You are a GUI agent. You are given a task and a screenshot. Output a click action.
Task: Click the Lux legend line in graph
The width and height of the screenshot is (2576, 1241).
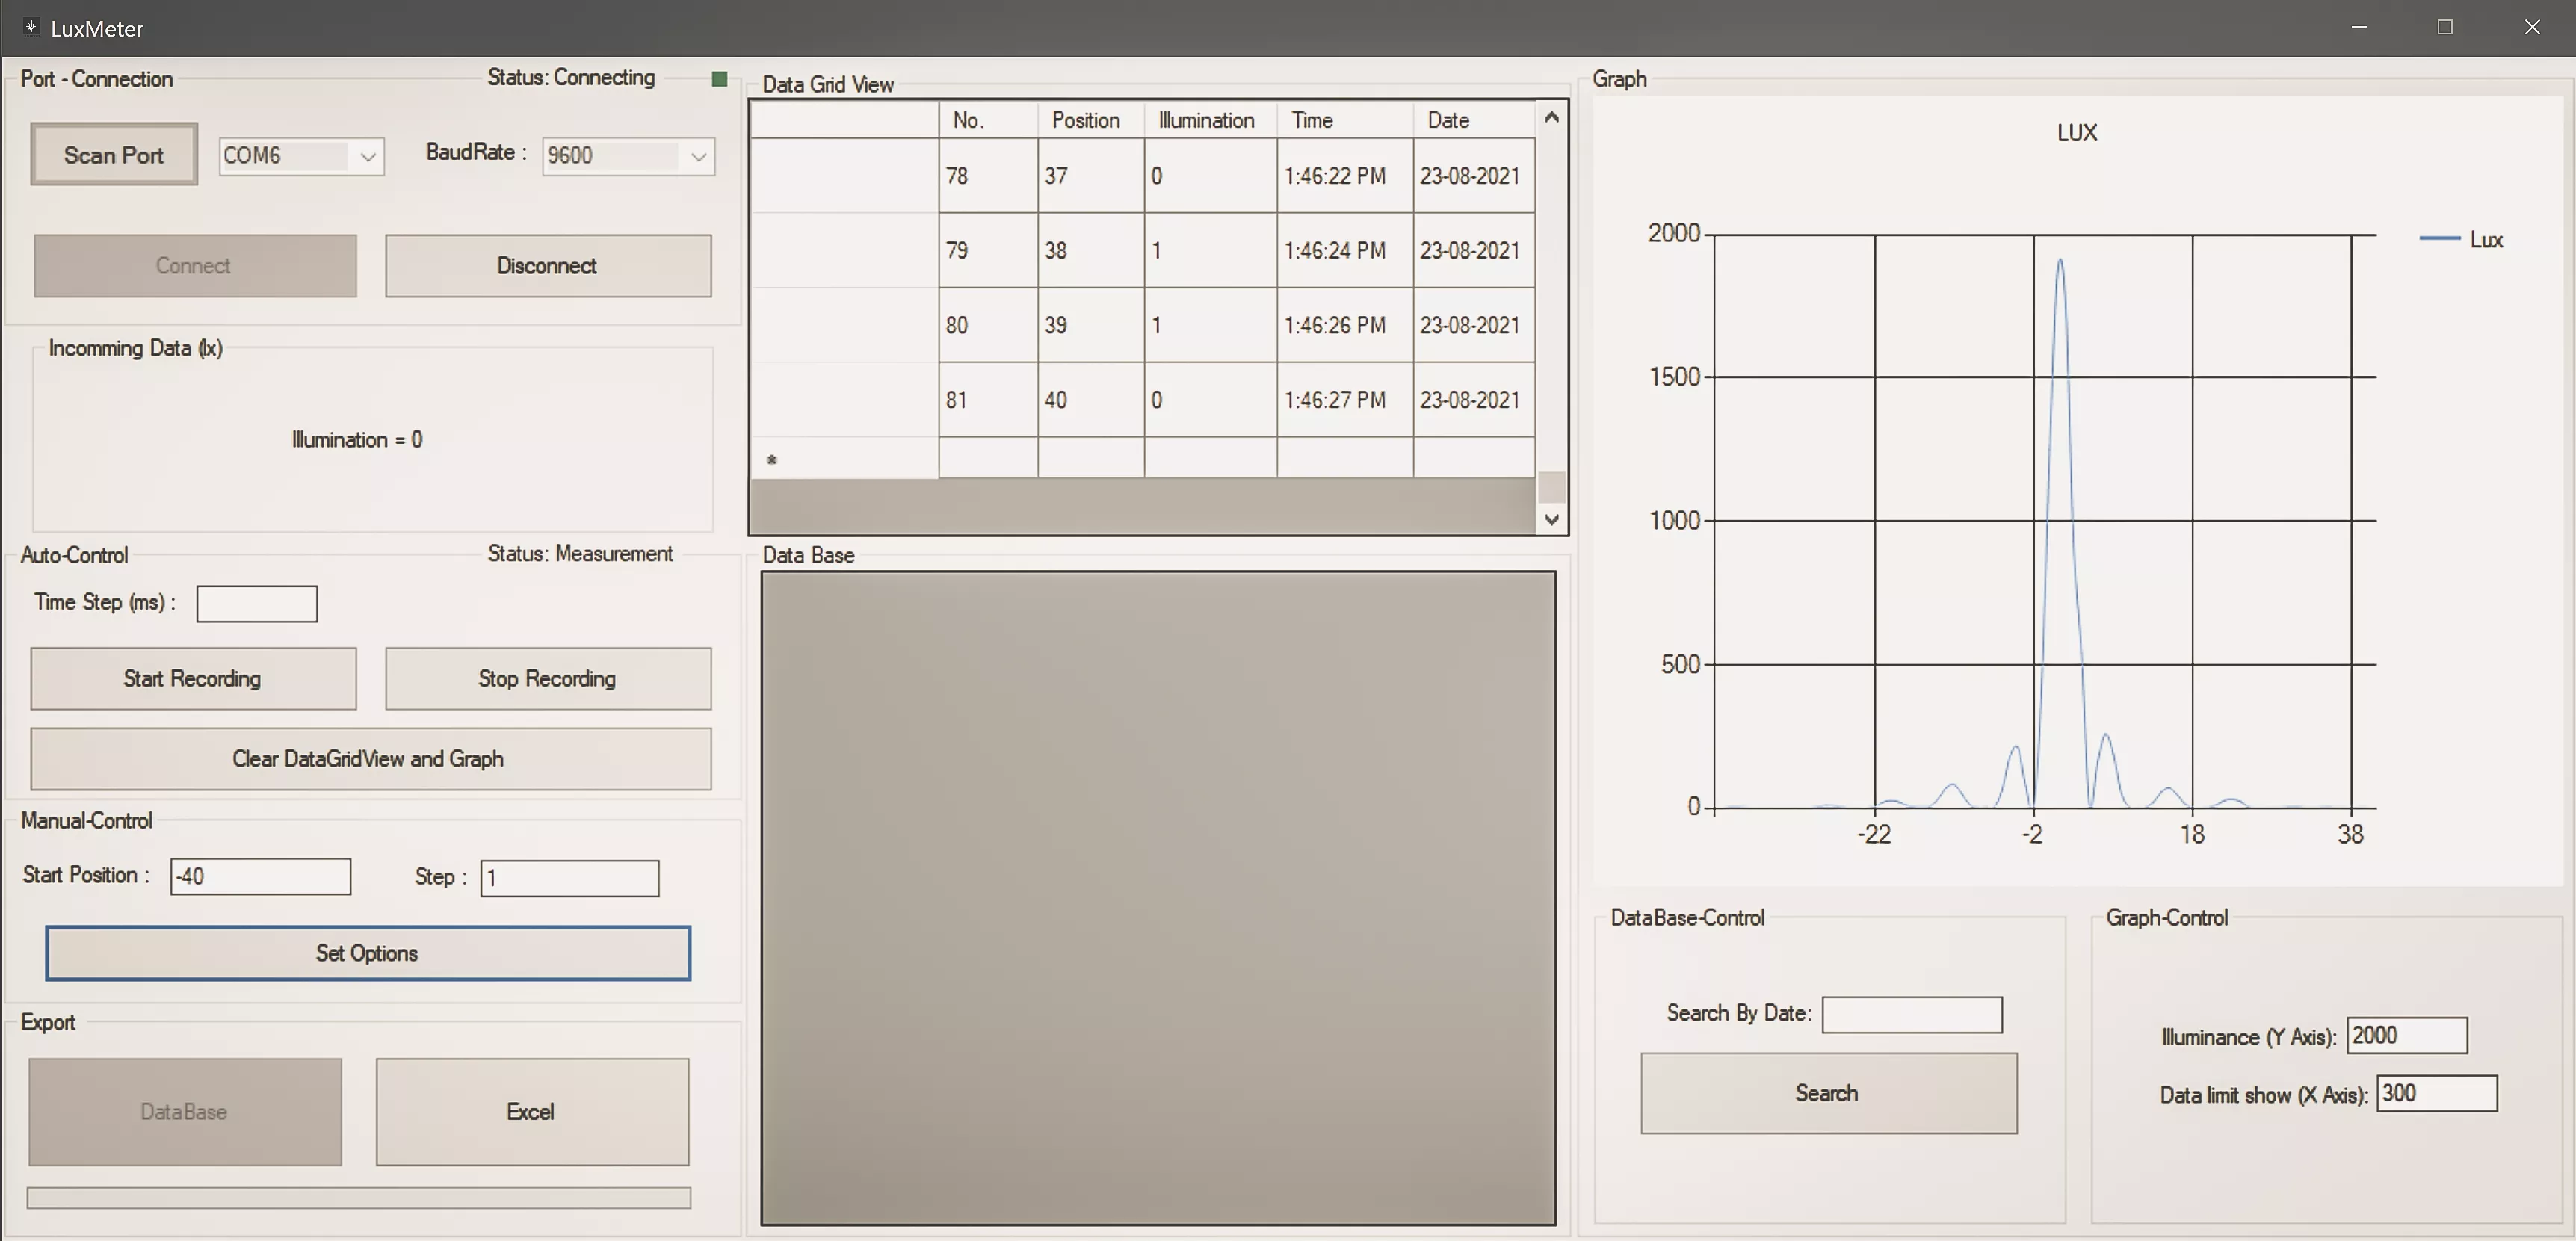[2439, 239]
